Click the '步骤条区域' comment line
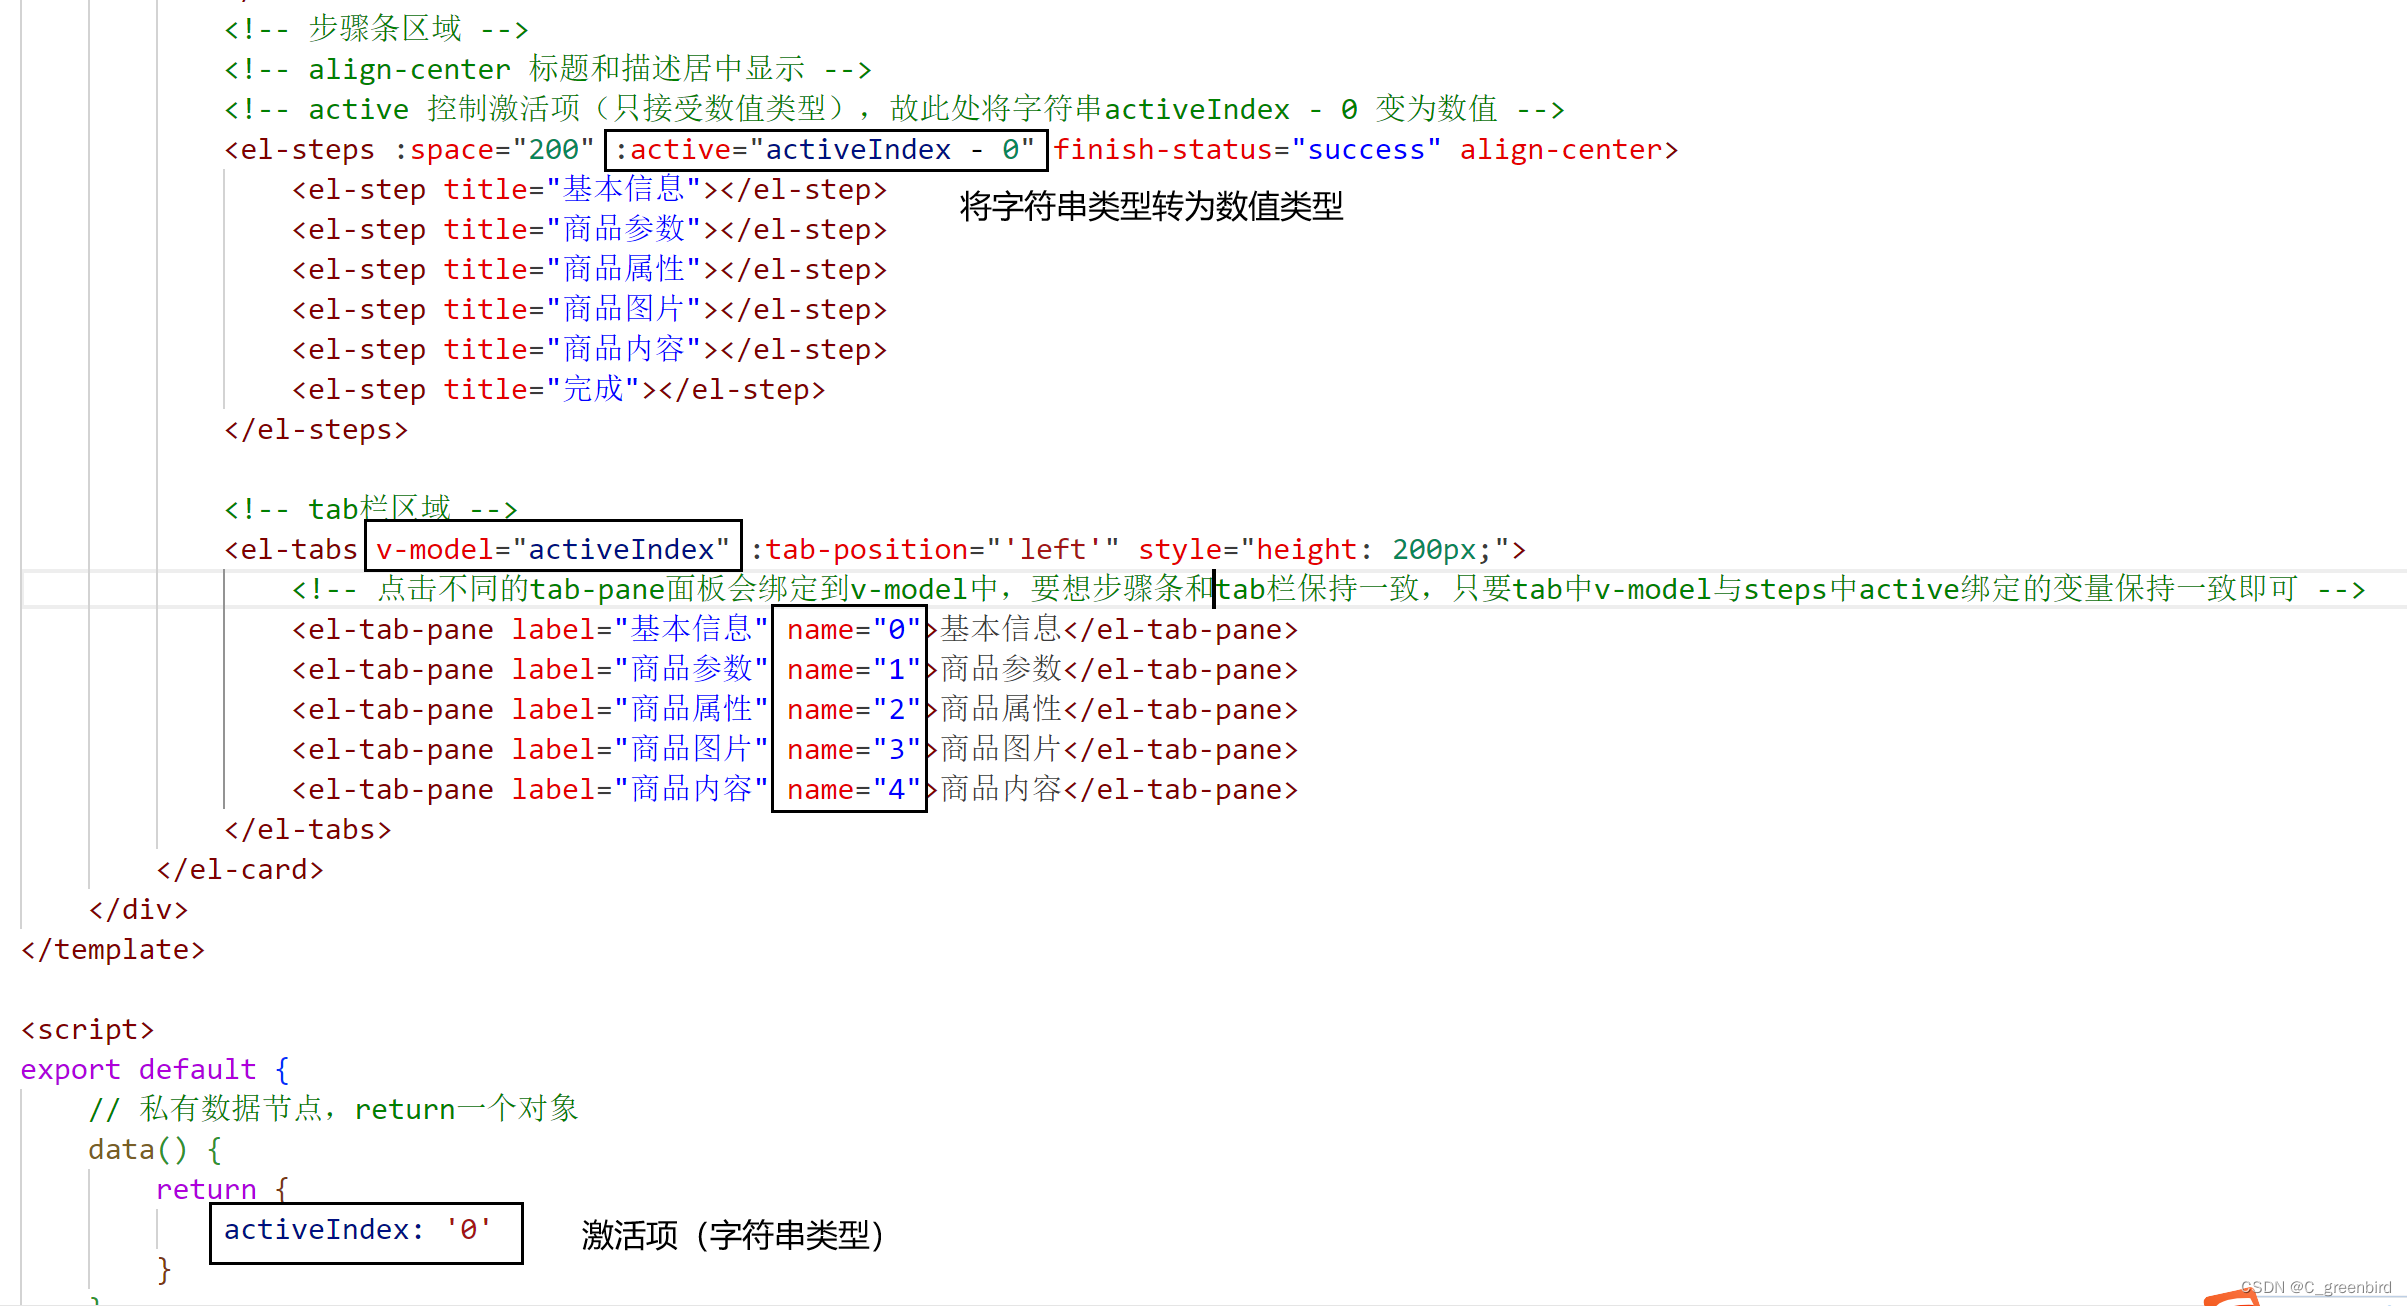The image size is (2407, 1306). click(376, 29)
